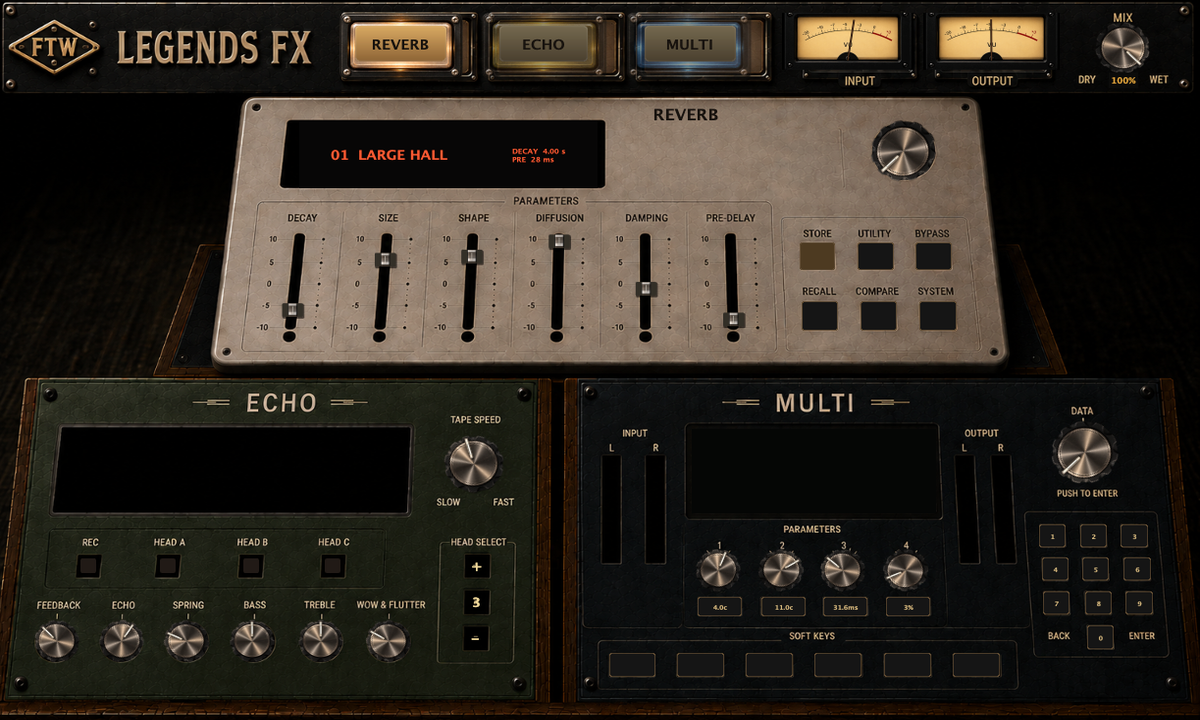Screen dimensions: 1200x720
Task: Click the Echo FEEDBACK knob
Action: (56, 641)
